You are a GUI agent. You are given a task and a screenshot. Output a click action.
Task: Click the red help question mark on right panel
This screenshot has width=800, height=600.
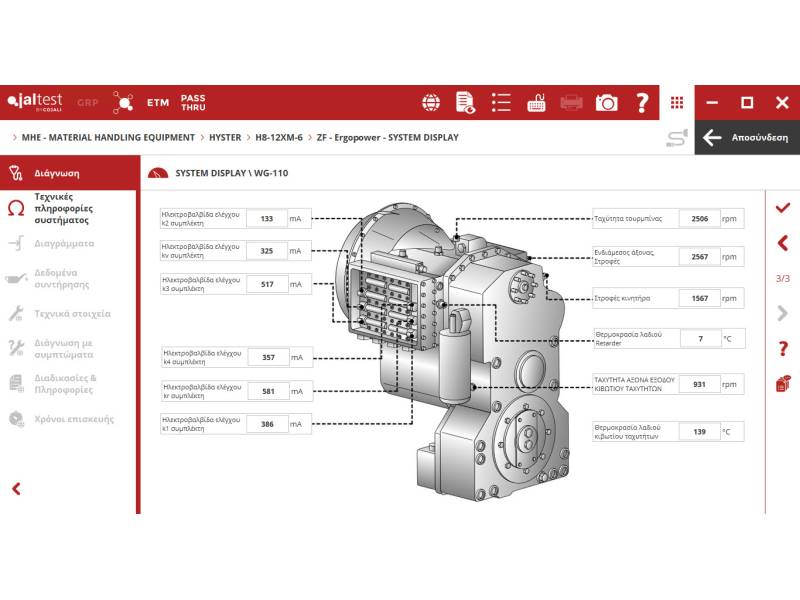point(782,349)
